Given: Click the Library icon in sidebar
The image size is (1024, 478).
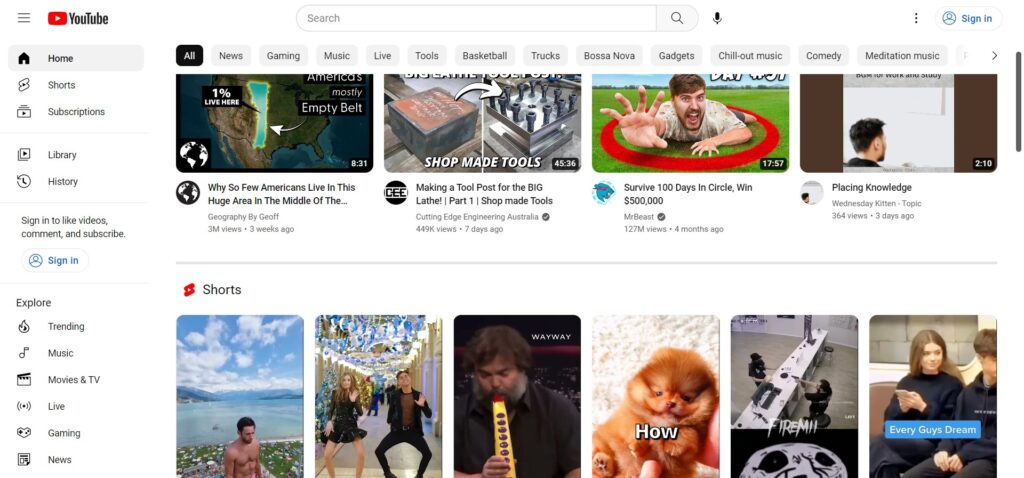Looking at the screenshot, I should pos(24,155).
